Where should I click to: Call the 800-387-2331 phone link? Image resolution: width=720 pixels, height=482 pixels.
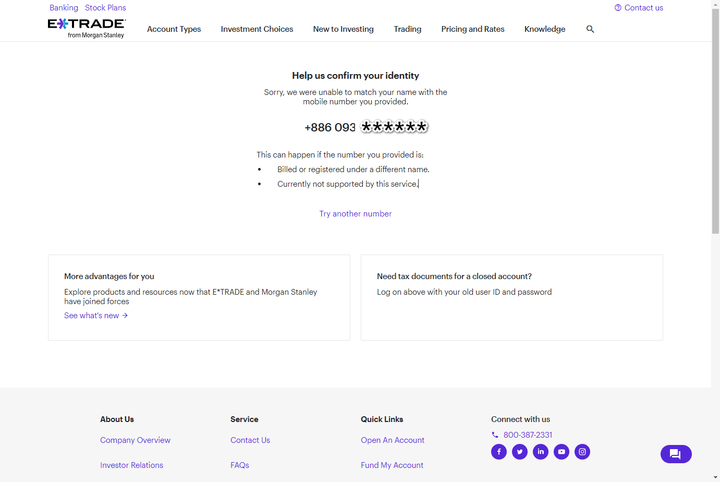[x=522, y=435]
